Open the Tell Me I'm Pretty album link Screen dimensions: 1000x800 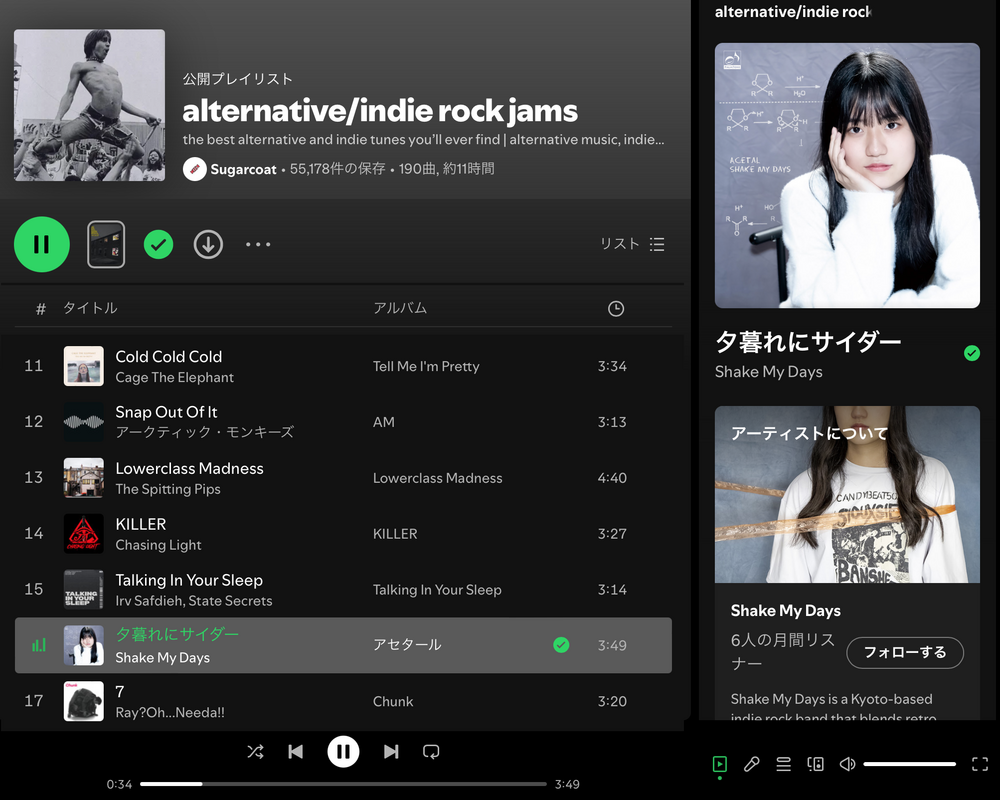coord(426,366)
